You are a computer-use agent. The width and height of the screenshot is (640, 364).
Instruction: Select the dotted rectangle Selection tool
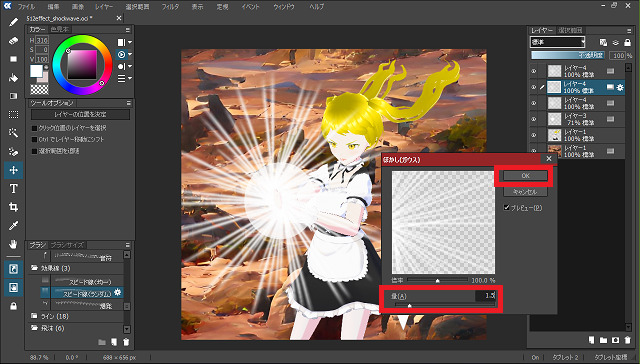[x=13, y=115]
